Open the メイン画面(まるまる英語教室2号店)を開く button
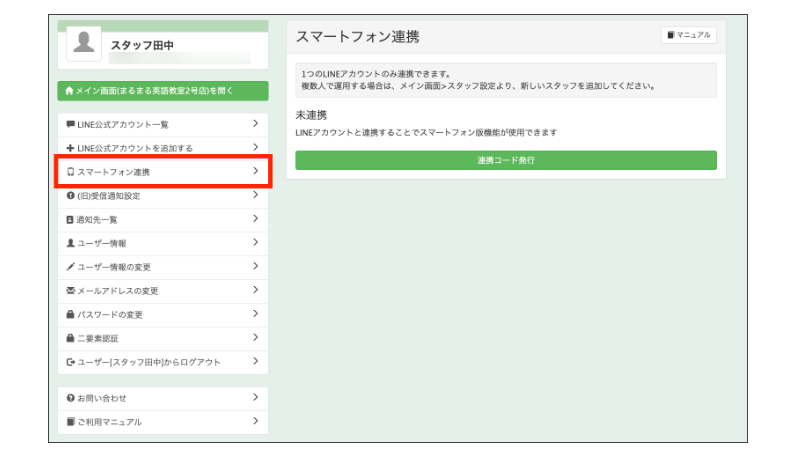The image size is (797, 464). (162, 91)
